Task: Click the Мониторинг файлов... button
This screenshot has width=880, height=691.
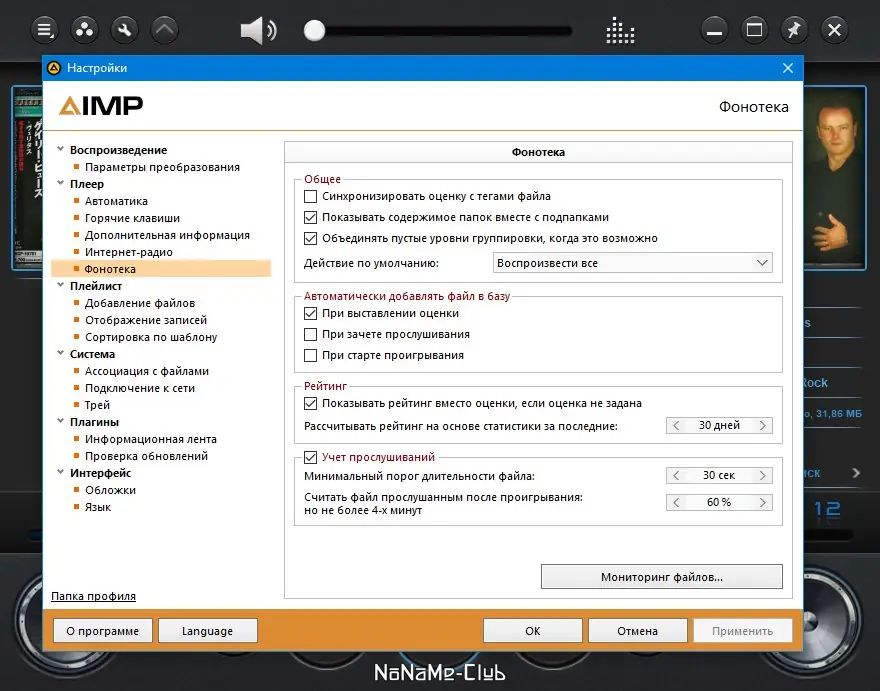Action: pyautogui.click(x=662, y=577)
